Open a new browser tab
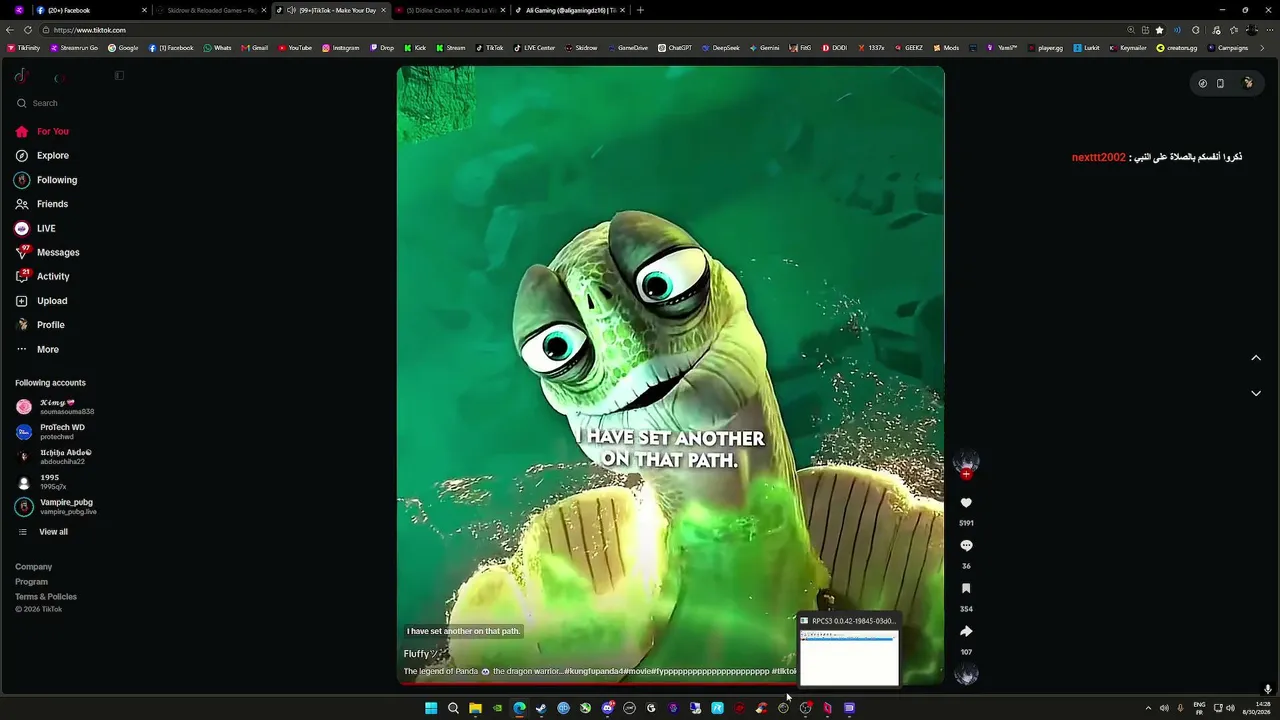This screenshot has height=720, width=1280. 640,10
